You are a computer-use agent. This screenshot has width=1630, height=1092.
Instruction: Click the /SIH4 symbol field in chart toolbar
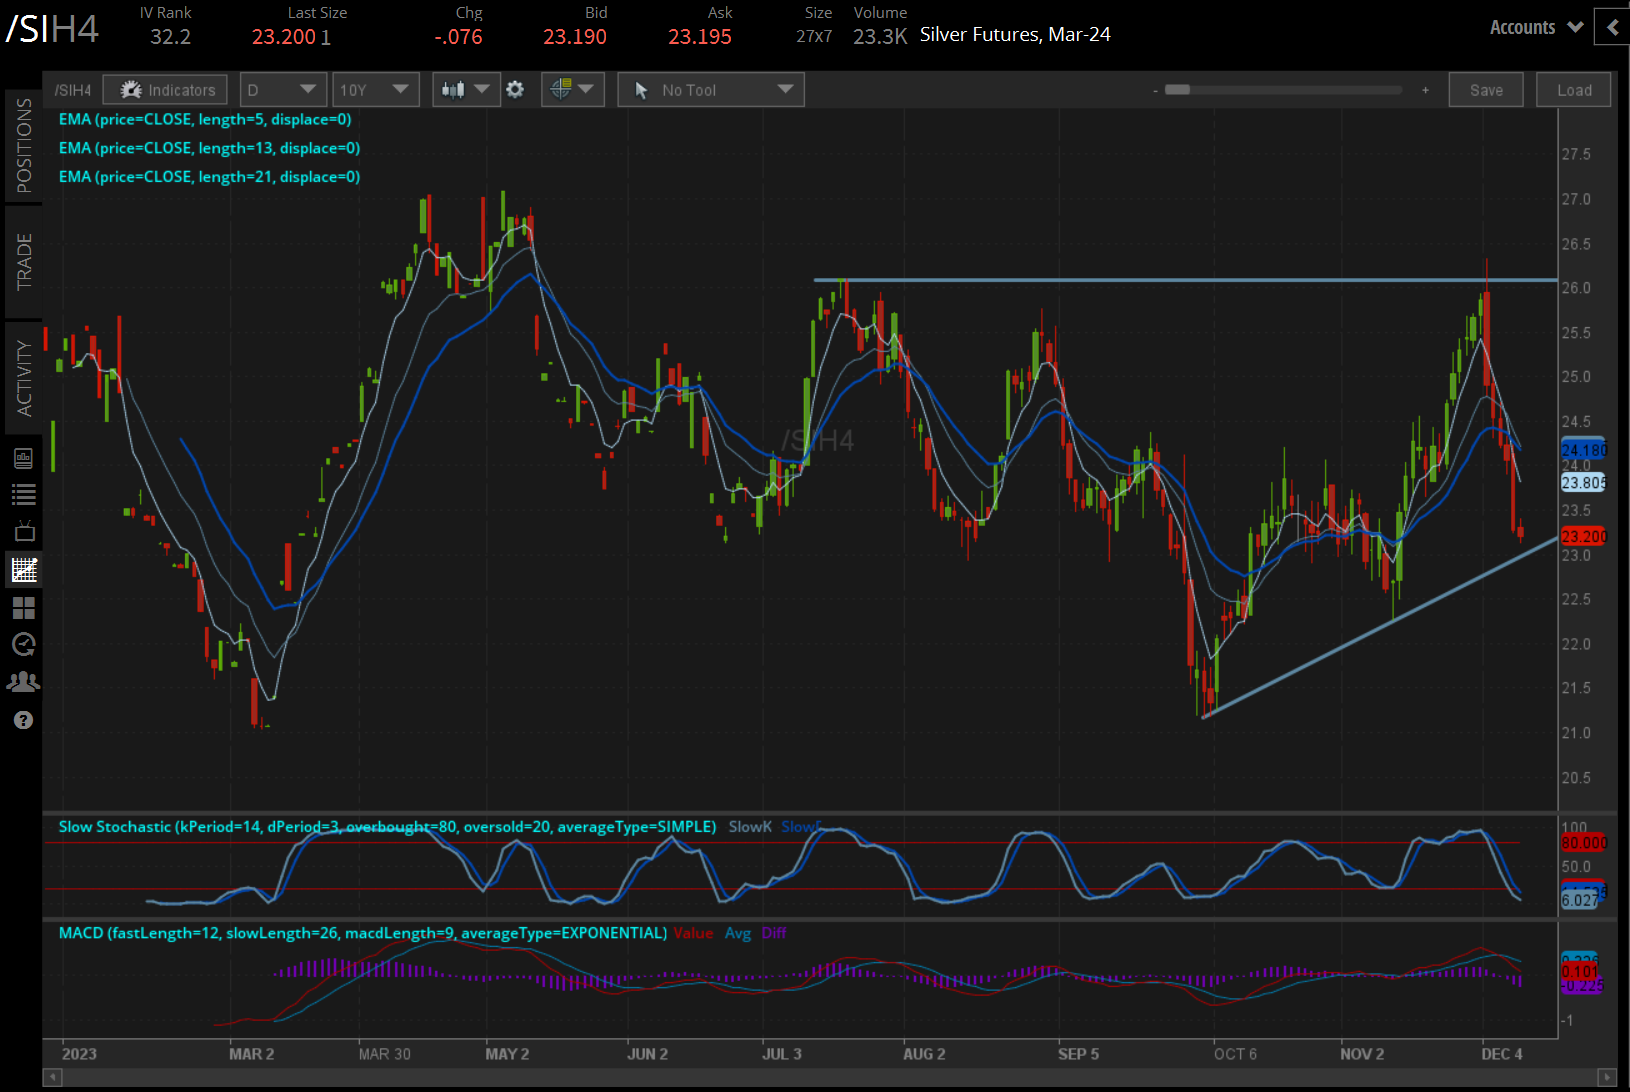72,90
